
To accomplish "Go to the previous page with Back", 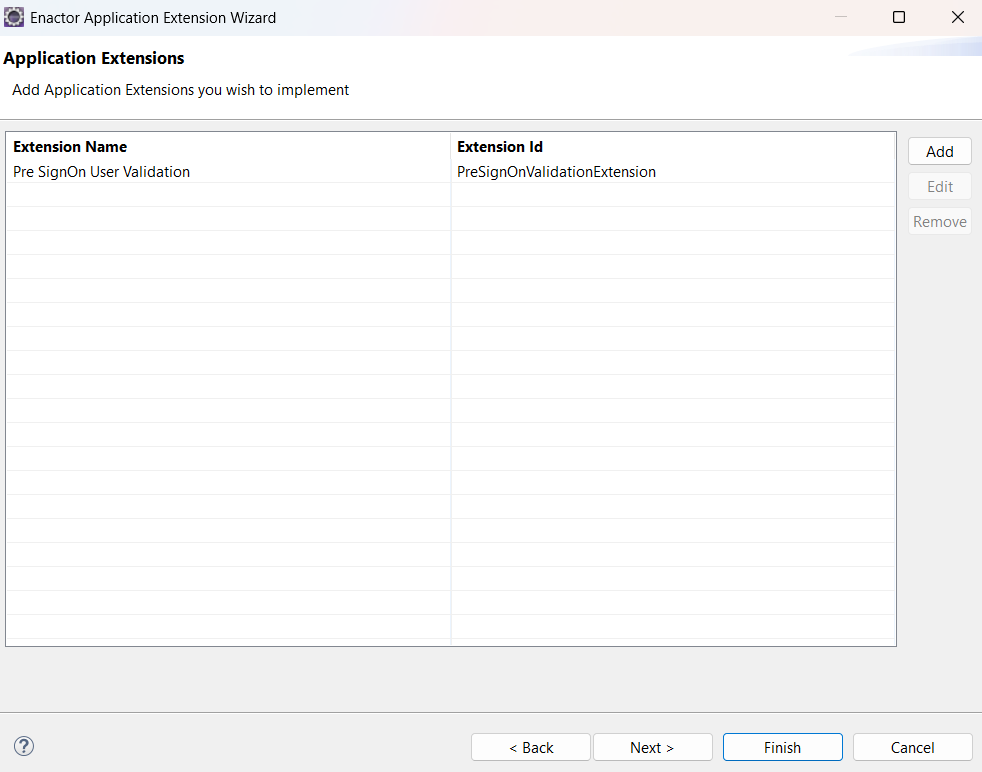I will coord(530,747).
